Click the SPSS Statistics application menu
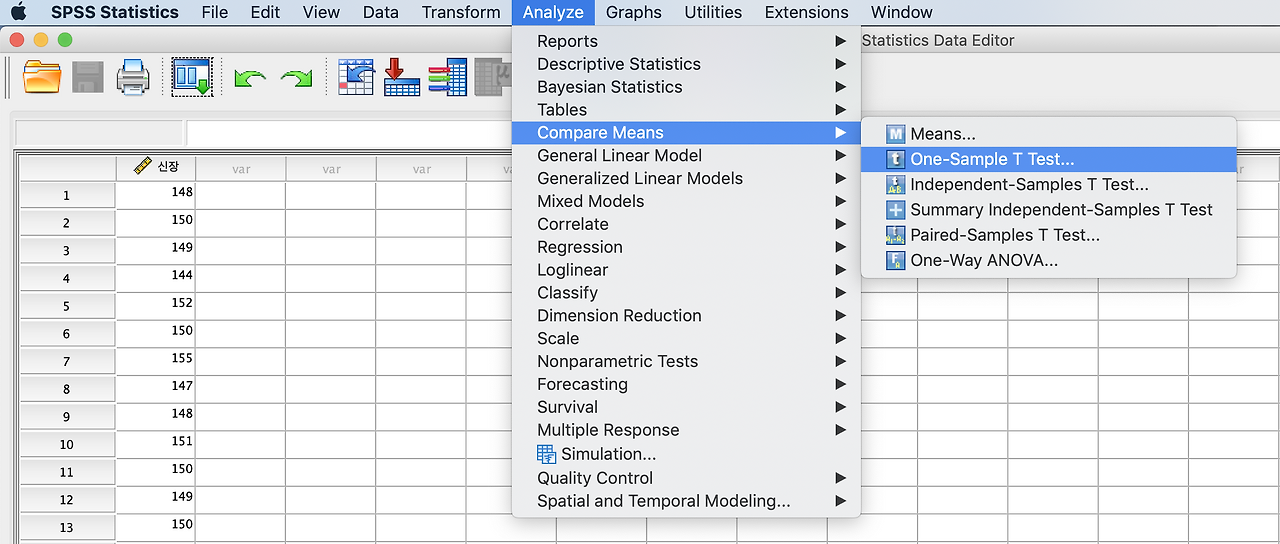 pos(115,12)
